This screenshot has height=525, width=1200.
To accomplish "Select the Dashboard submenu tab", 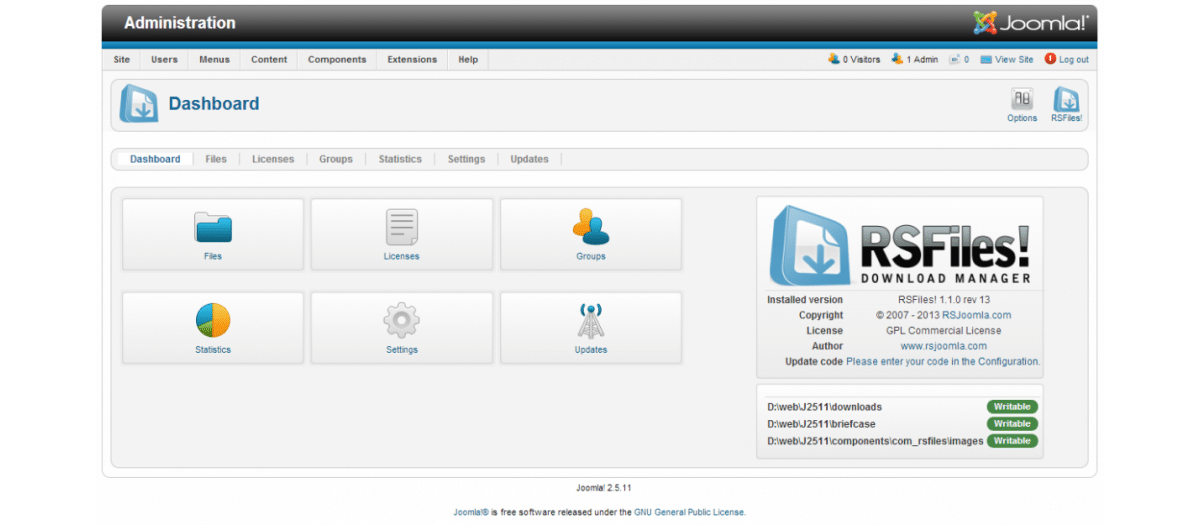I will [155, 159].
